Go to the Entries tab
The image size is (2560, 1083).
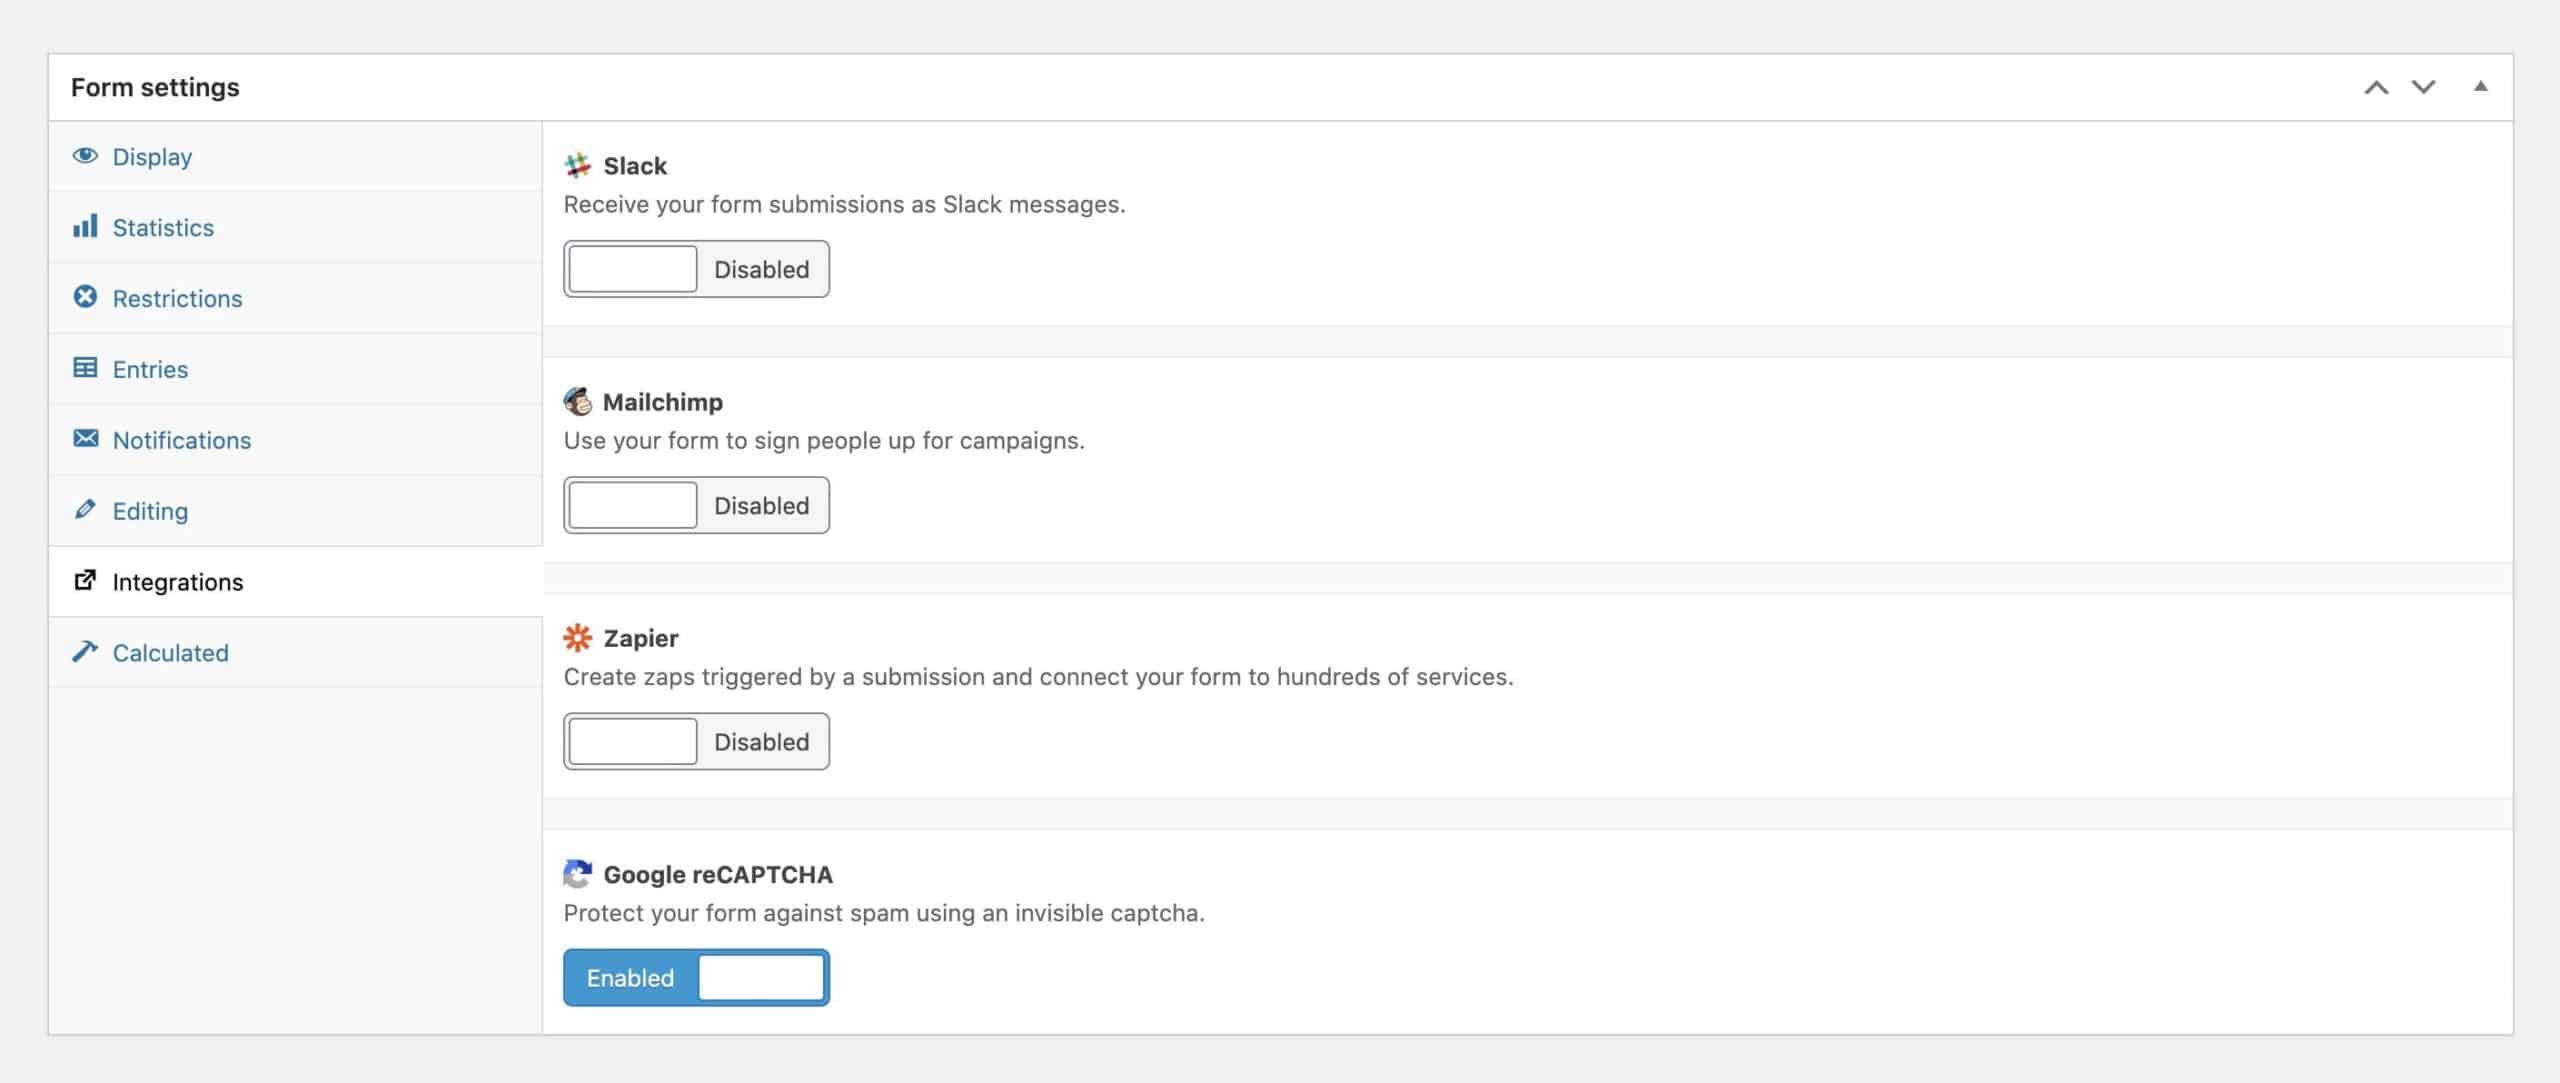[x=295, y=369]
